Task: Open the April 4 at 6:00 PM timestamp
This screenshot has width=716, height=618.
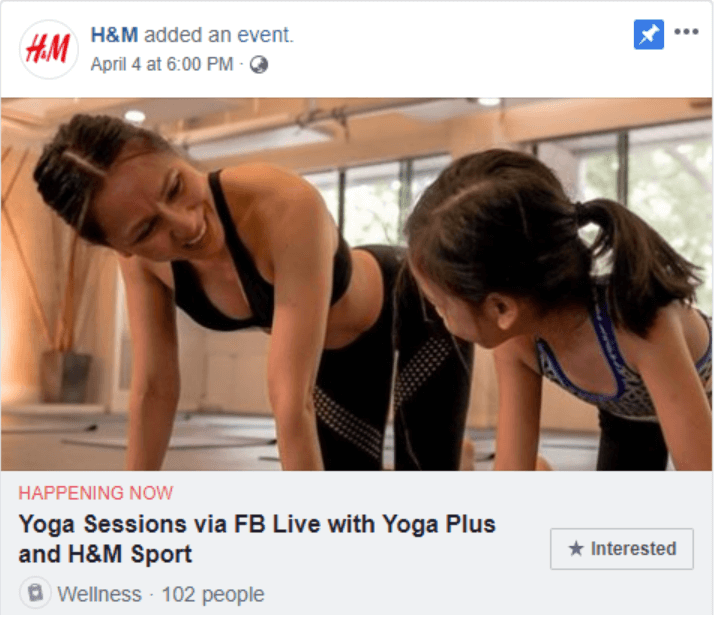Action: [x=162, y=64]
